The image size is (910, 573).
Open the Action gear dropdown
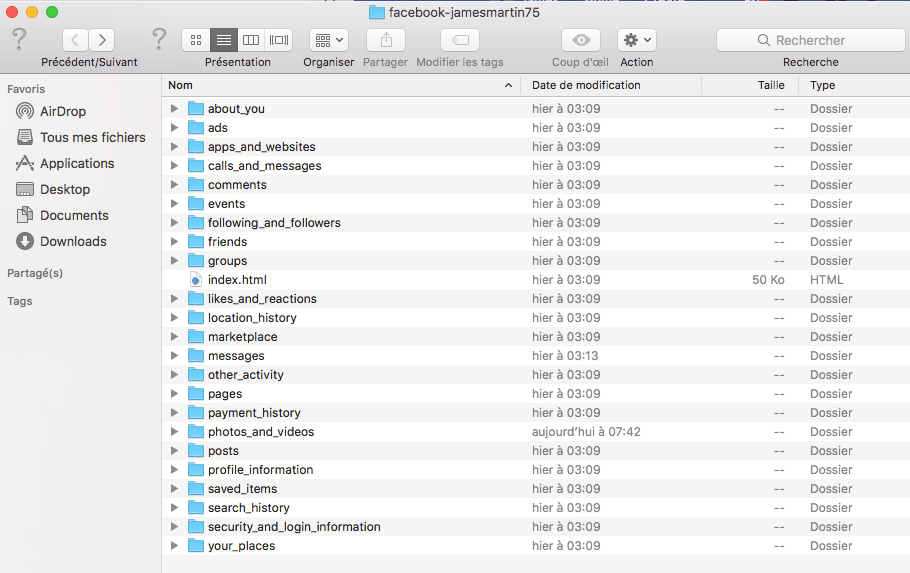tap(636, 40)
